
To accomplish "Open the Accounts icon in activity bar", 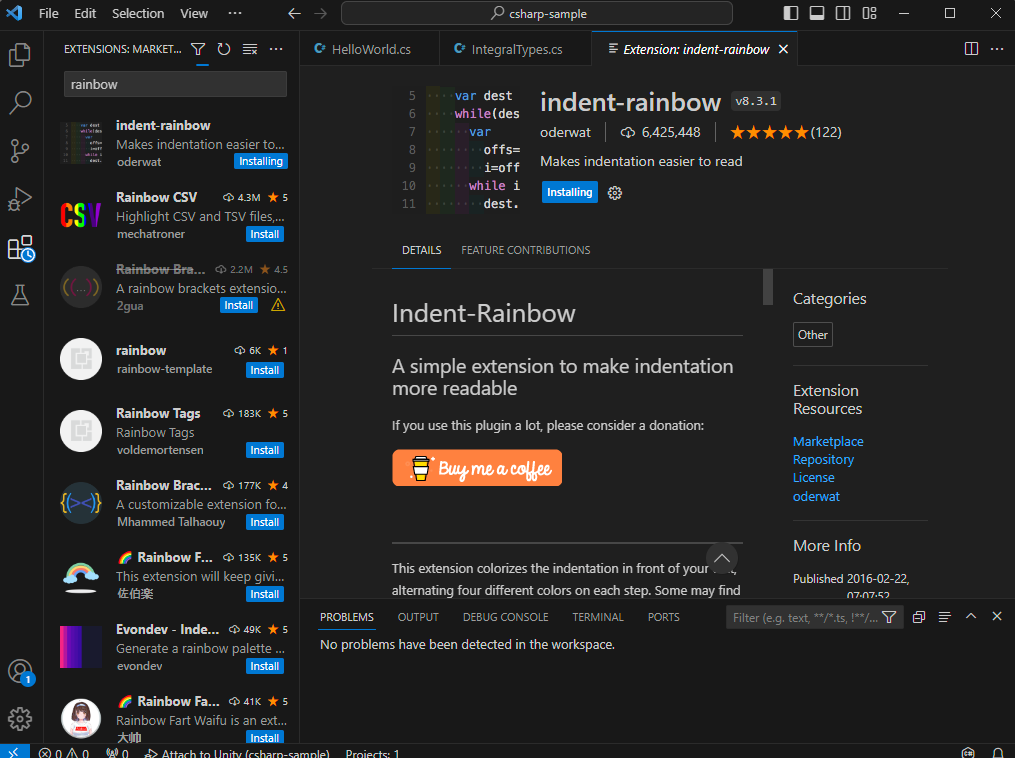I will pyautogui.click(x=20, y=671).
